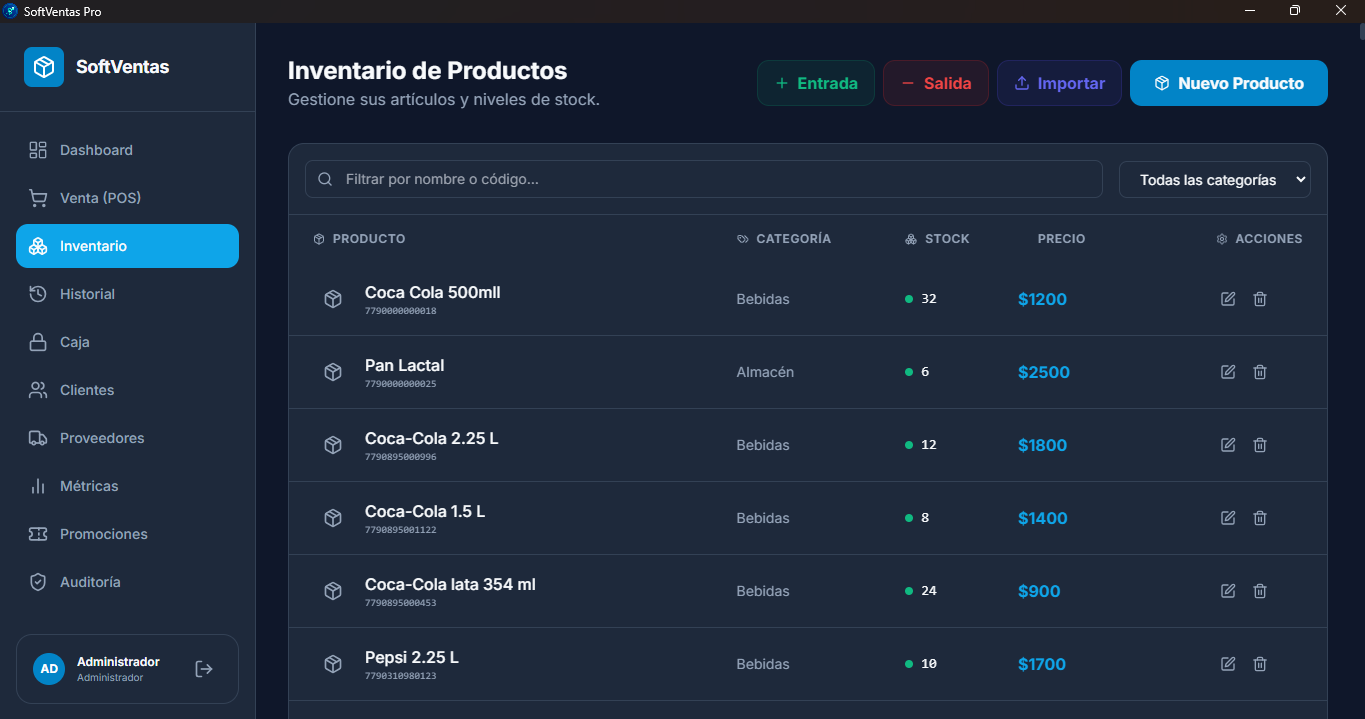Click the Métricas bar chart icon
This screenshot has height=719, width=1365.
38,485
